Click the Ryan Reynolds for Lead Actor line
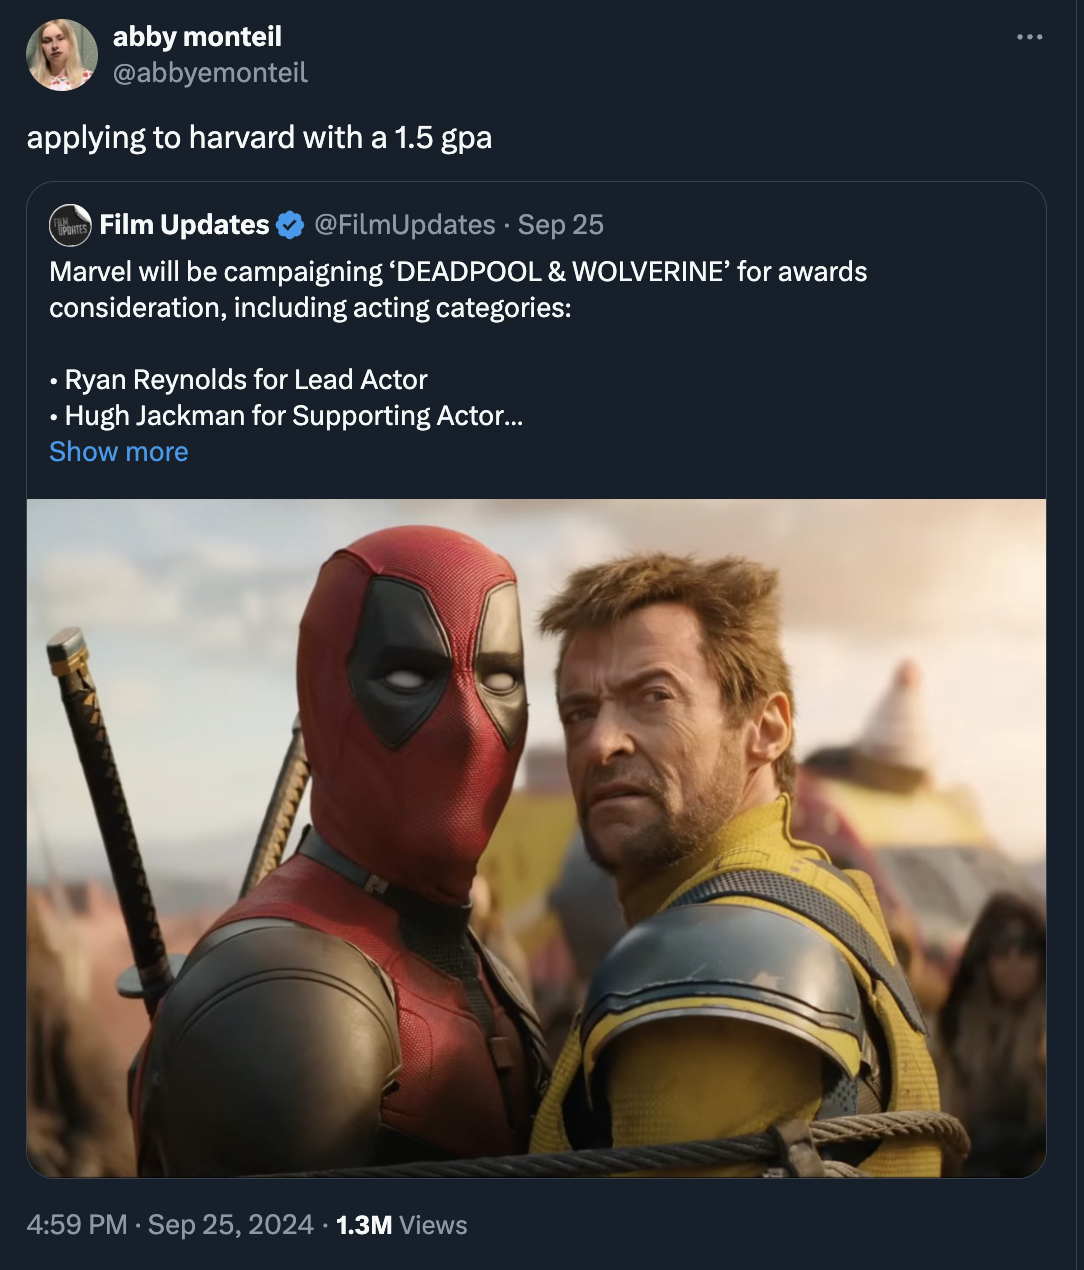 coord(238,380)
